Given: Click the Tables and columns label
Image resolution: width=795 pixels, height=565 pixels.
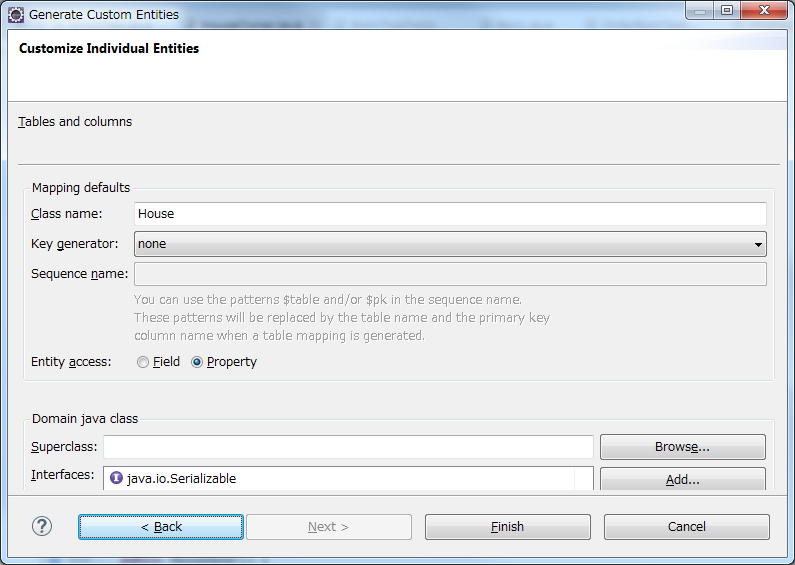Looking at the screenshot, I should pyautogui.click(x=75, y=122).
